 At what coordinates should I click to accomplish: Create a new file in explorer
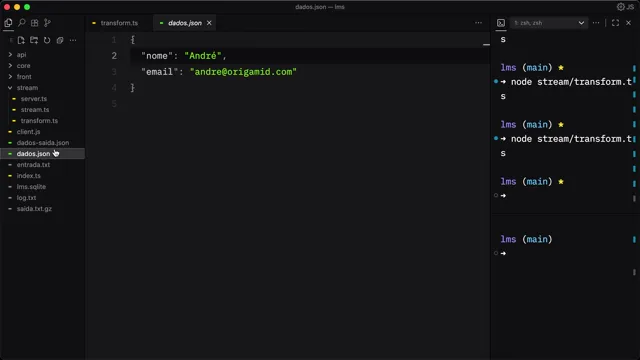(21, 40)
